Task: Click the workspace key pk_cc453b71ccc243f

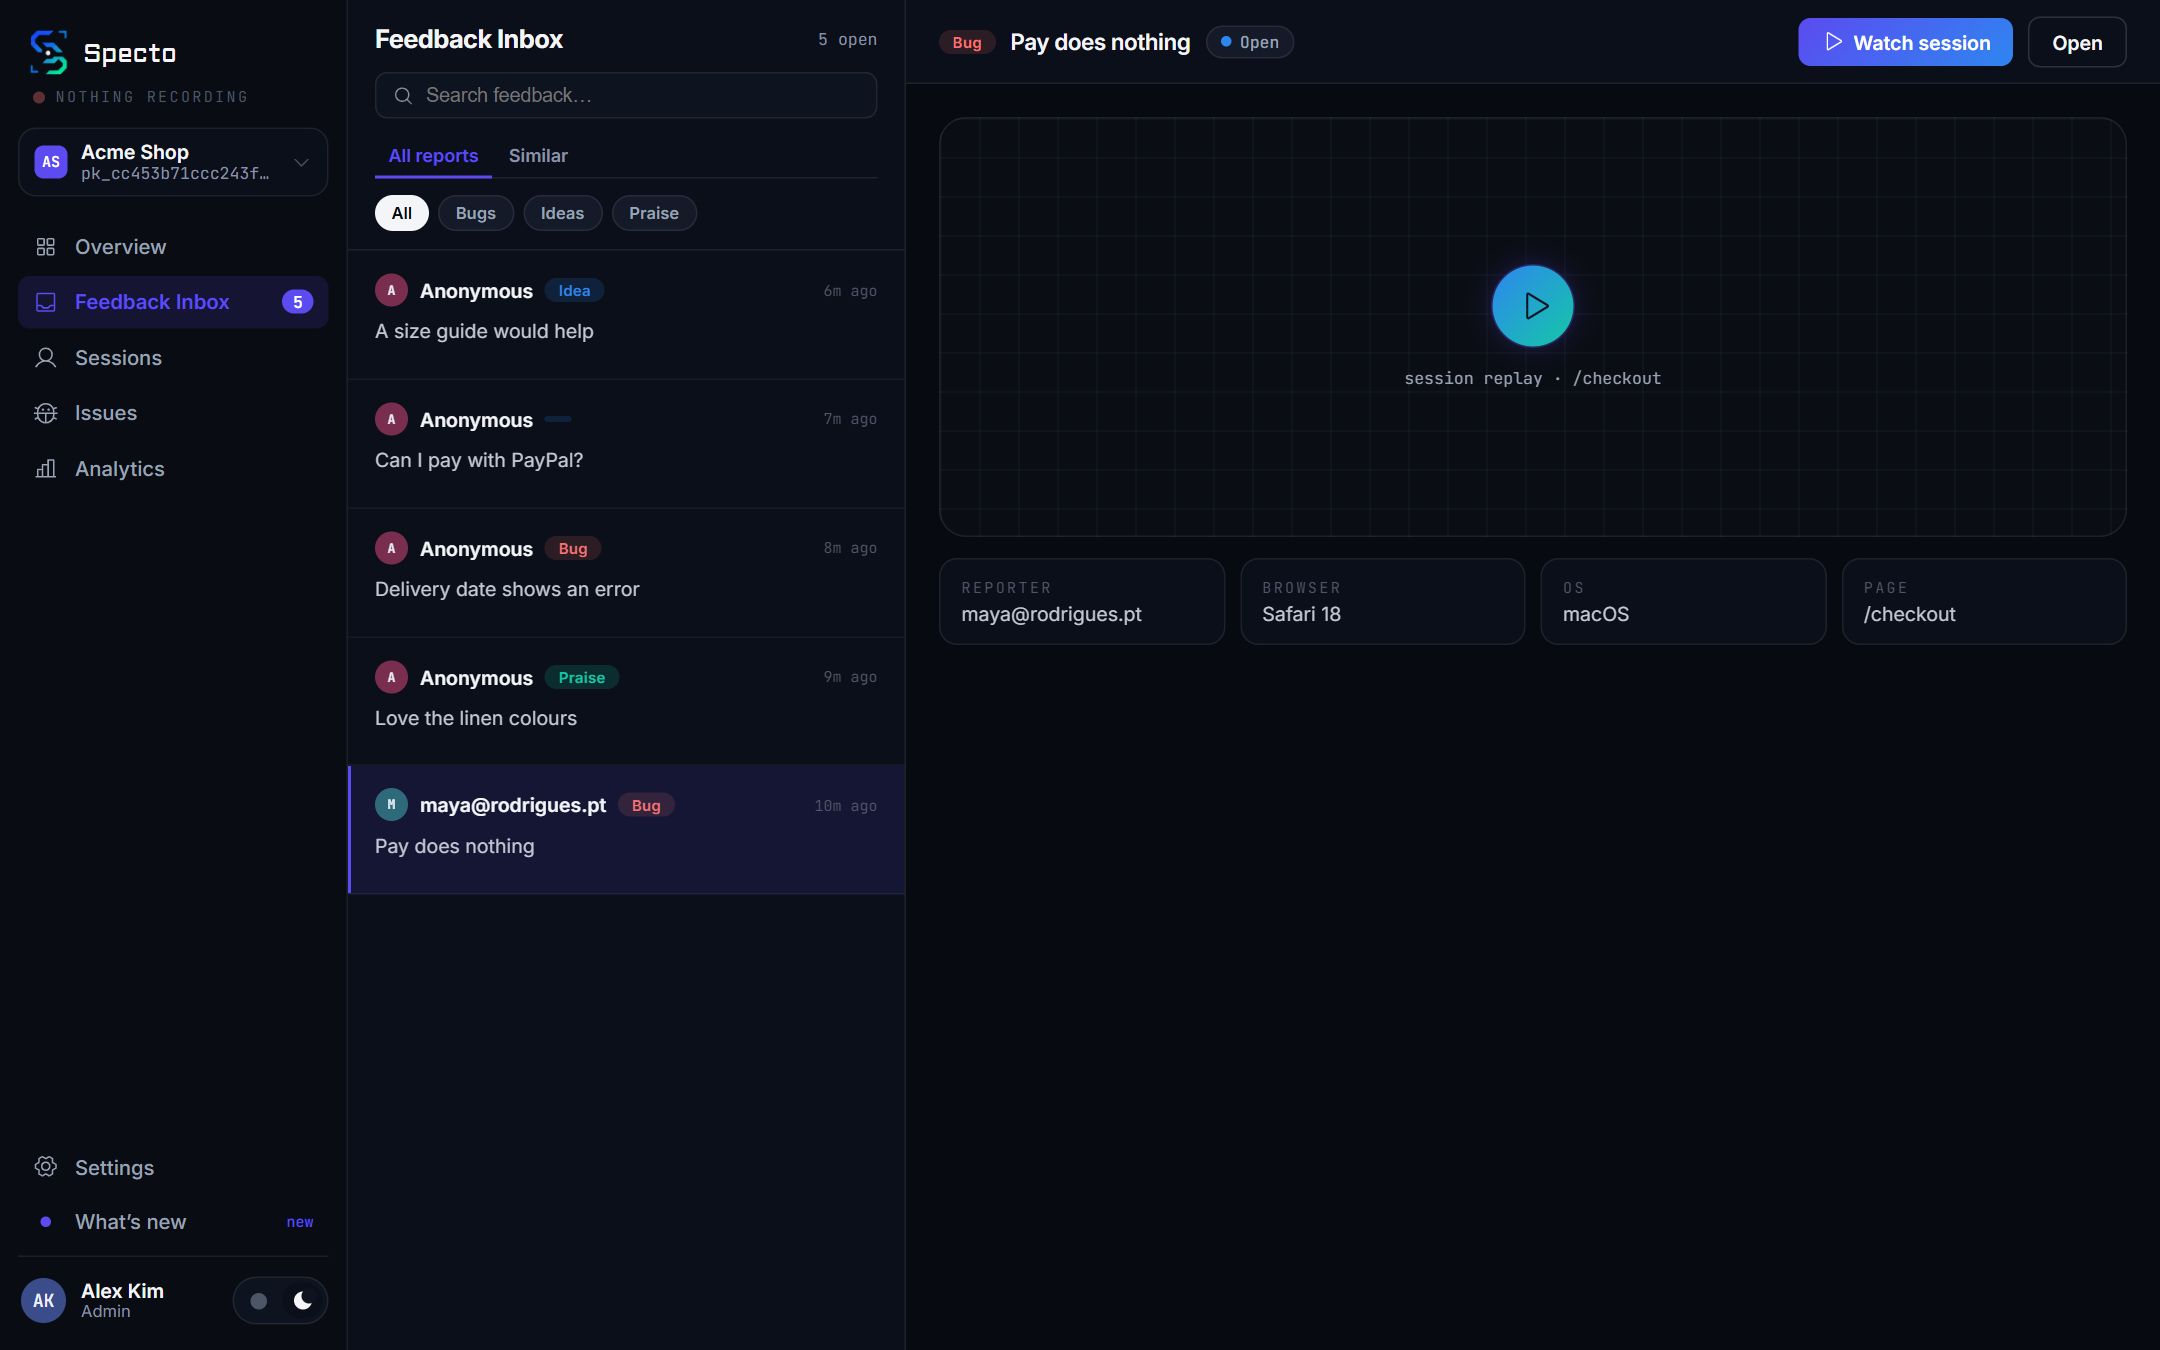Action: tap(175, 174)
